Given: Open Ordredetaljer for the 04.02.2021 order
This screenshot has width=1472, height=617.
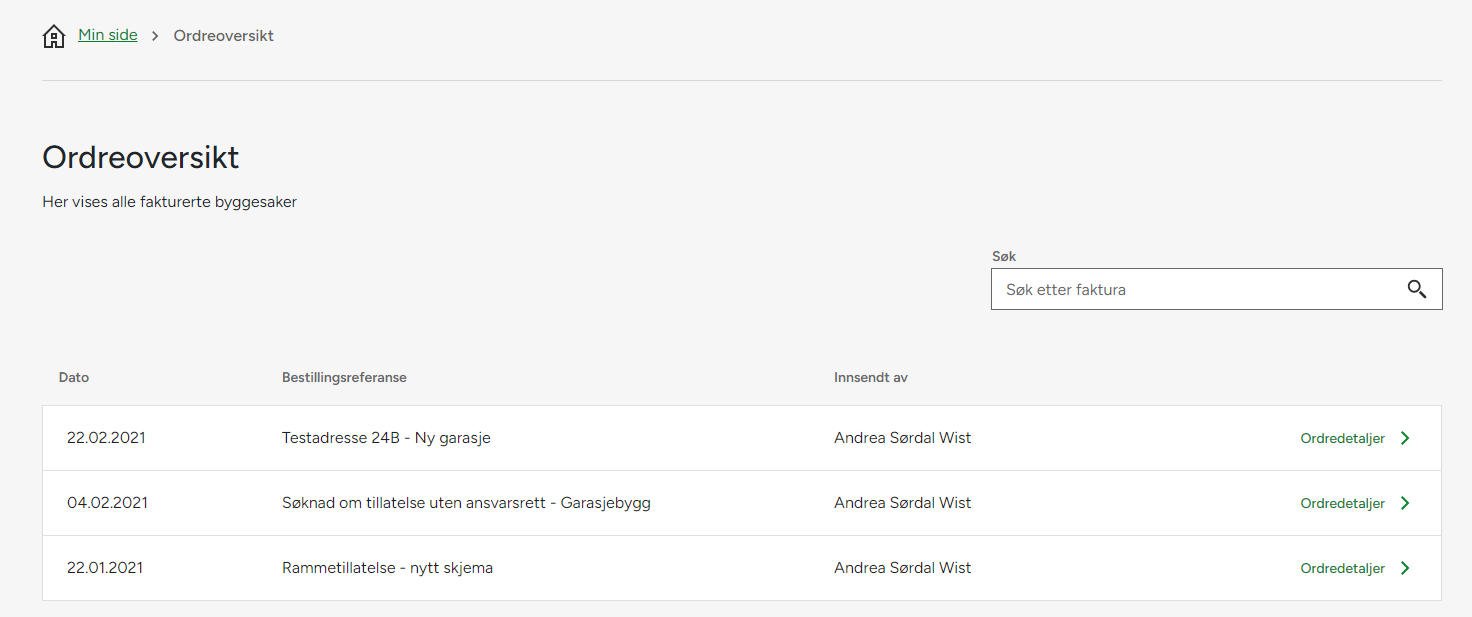Looking at the screenshot, I should tap(1342, 503).
